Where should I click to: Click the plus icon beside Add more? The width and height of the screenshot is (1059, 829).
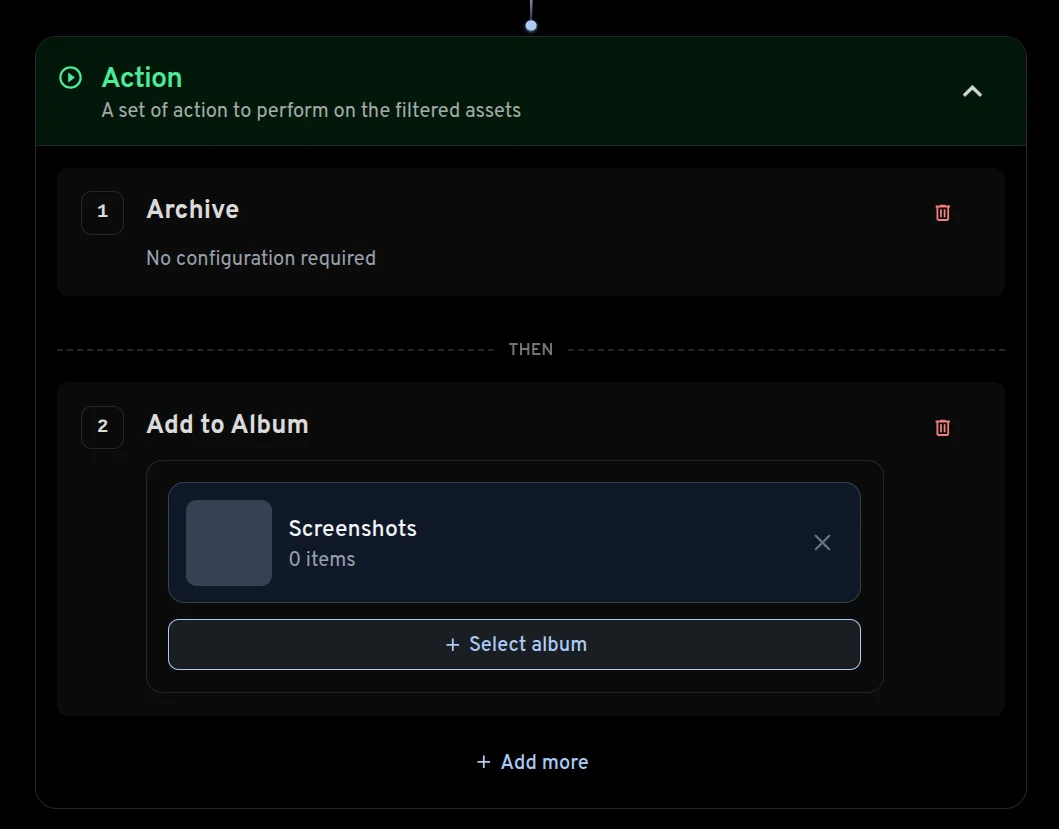[x=484, y=762]
